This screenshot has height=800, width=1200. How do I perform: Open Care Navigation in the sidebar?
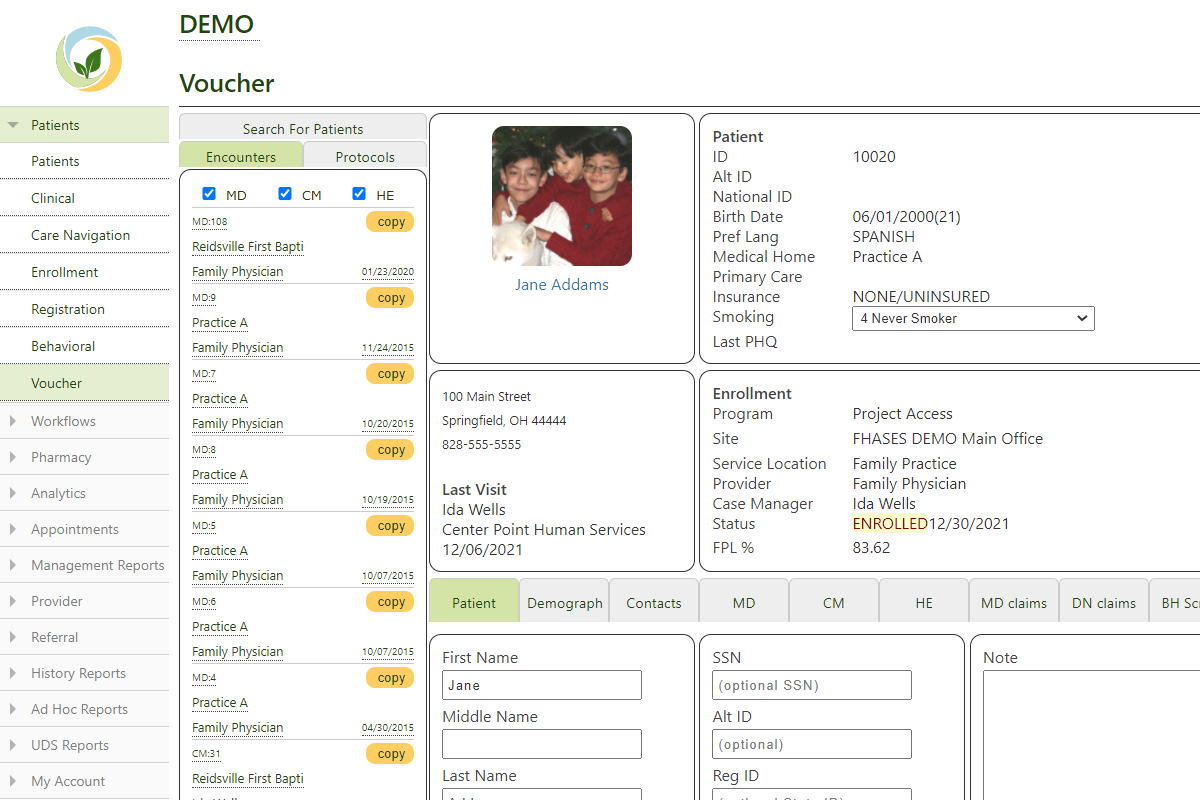[84, 235]
